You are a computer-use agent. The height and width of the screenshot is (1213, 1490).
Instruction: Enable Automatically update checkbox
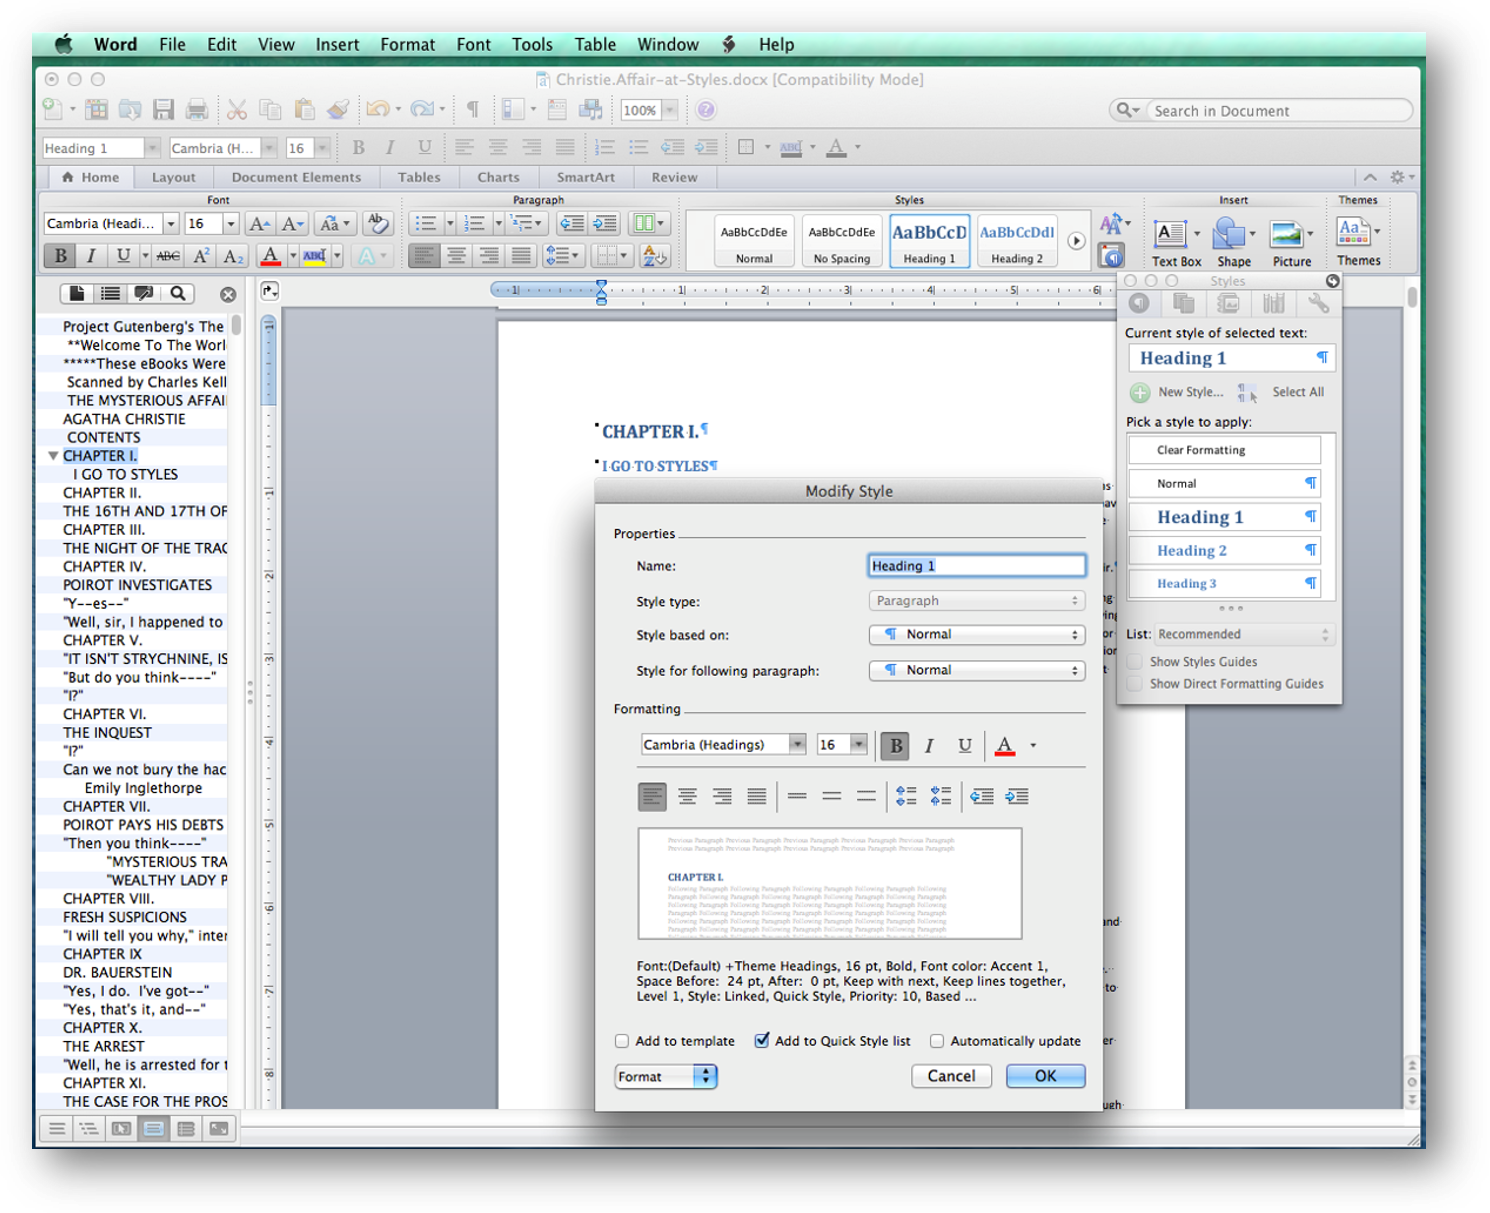click(x=937, y=1041)
